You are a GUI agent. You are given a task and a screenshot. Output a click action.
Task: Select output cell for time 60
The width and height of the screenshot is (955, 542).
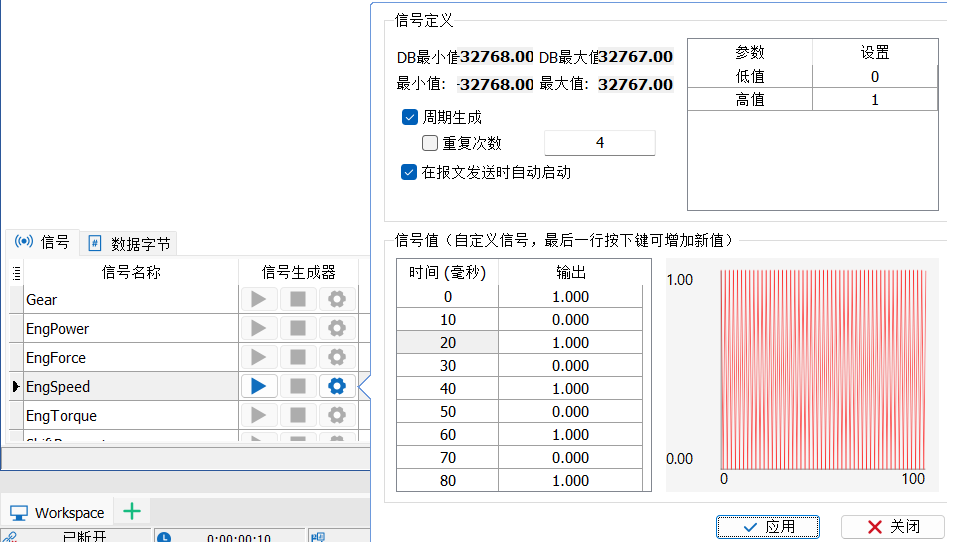point(571,435)
